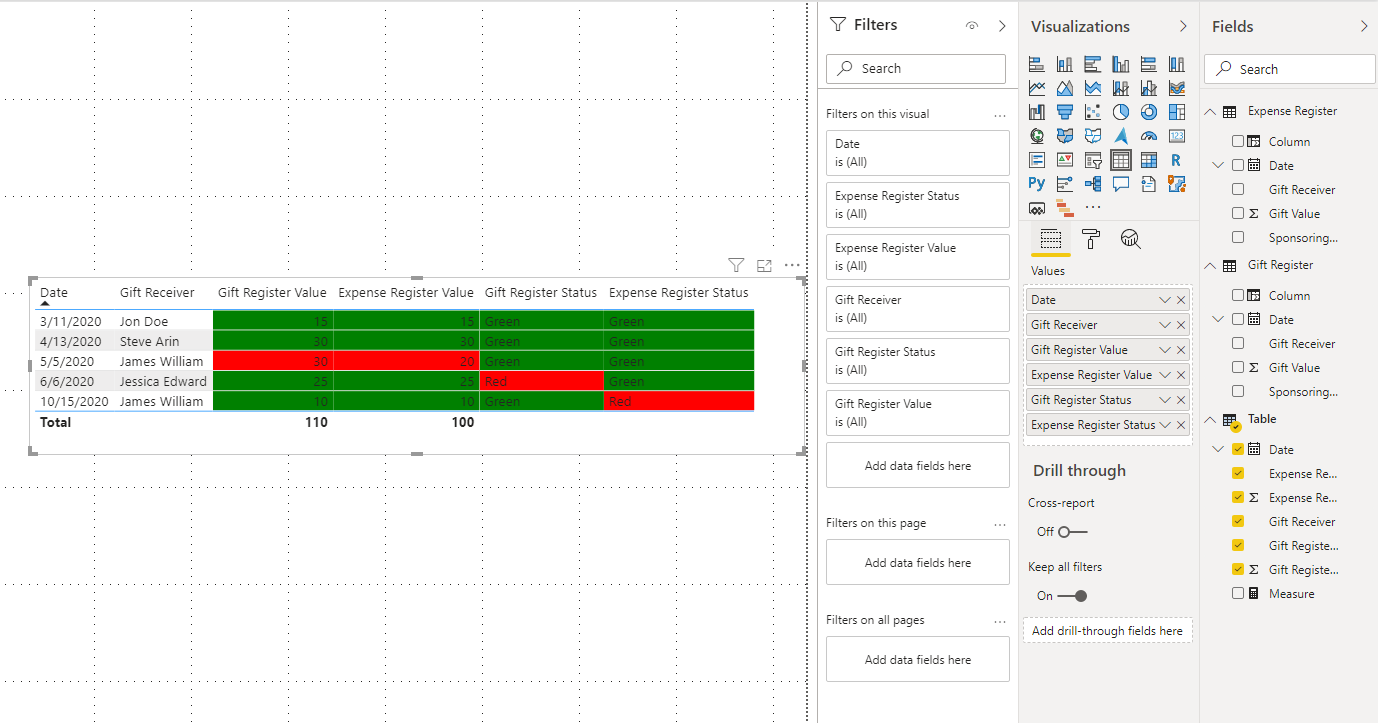Viewport: 1378px width, 723px height.
Task: Check Column under Expense Register
Action: 1238,141
